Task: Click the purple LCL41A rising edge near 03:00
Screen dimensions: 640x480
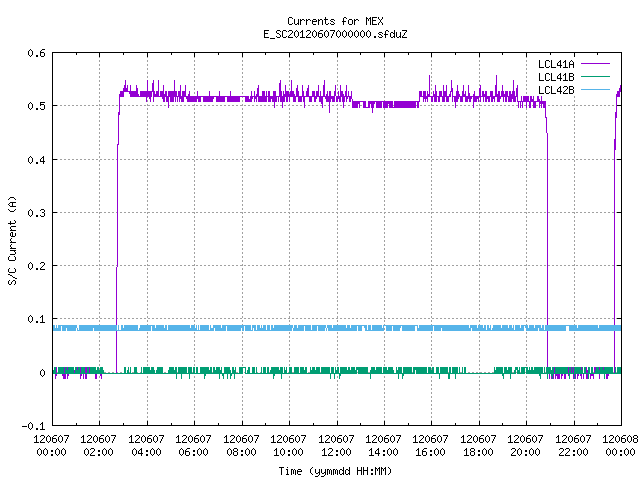Action: pos(117,233)
